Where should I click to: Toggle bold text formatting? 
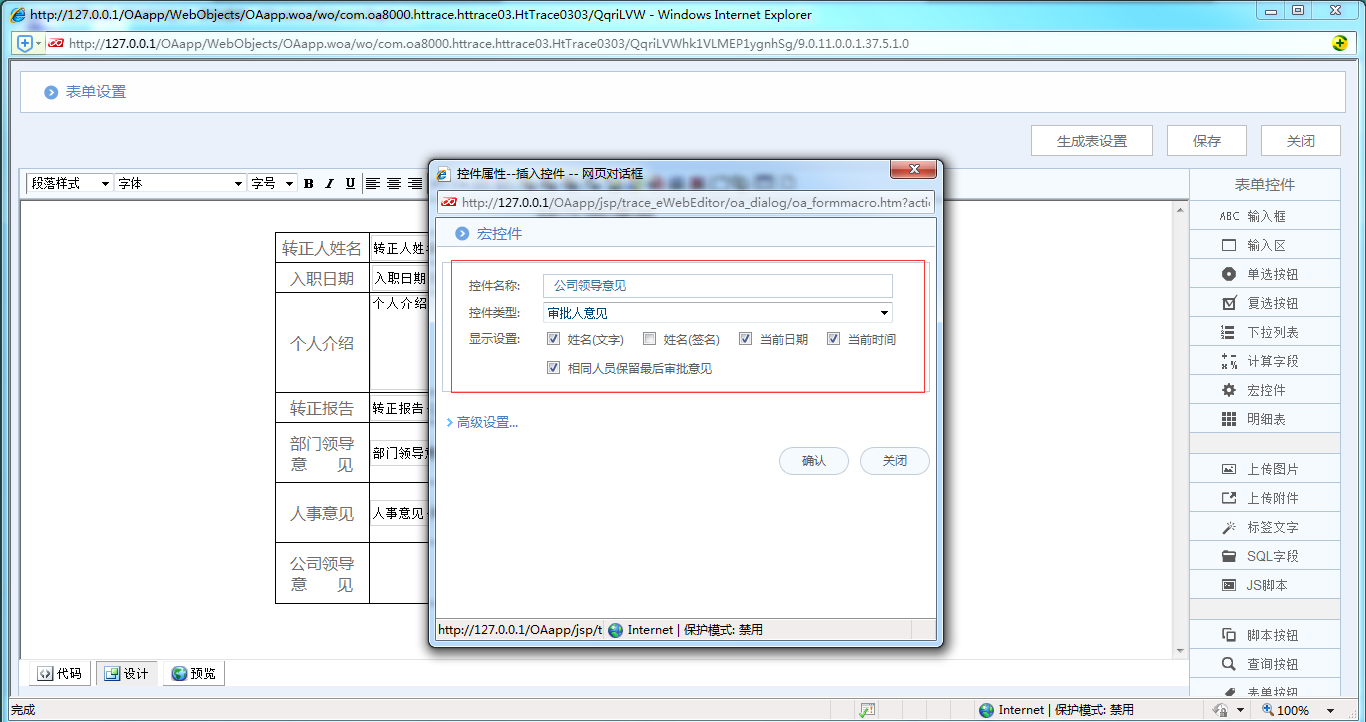tap(308, 183)
